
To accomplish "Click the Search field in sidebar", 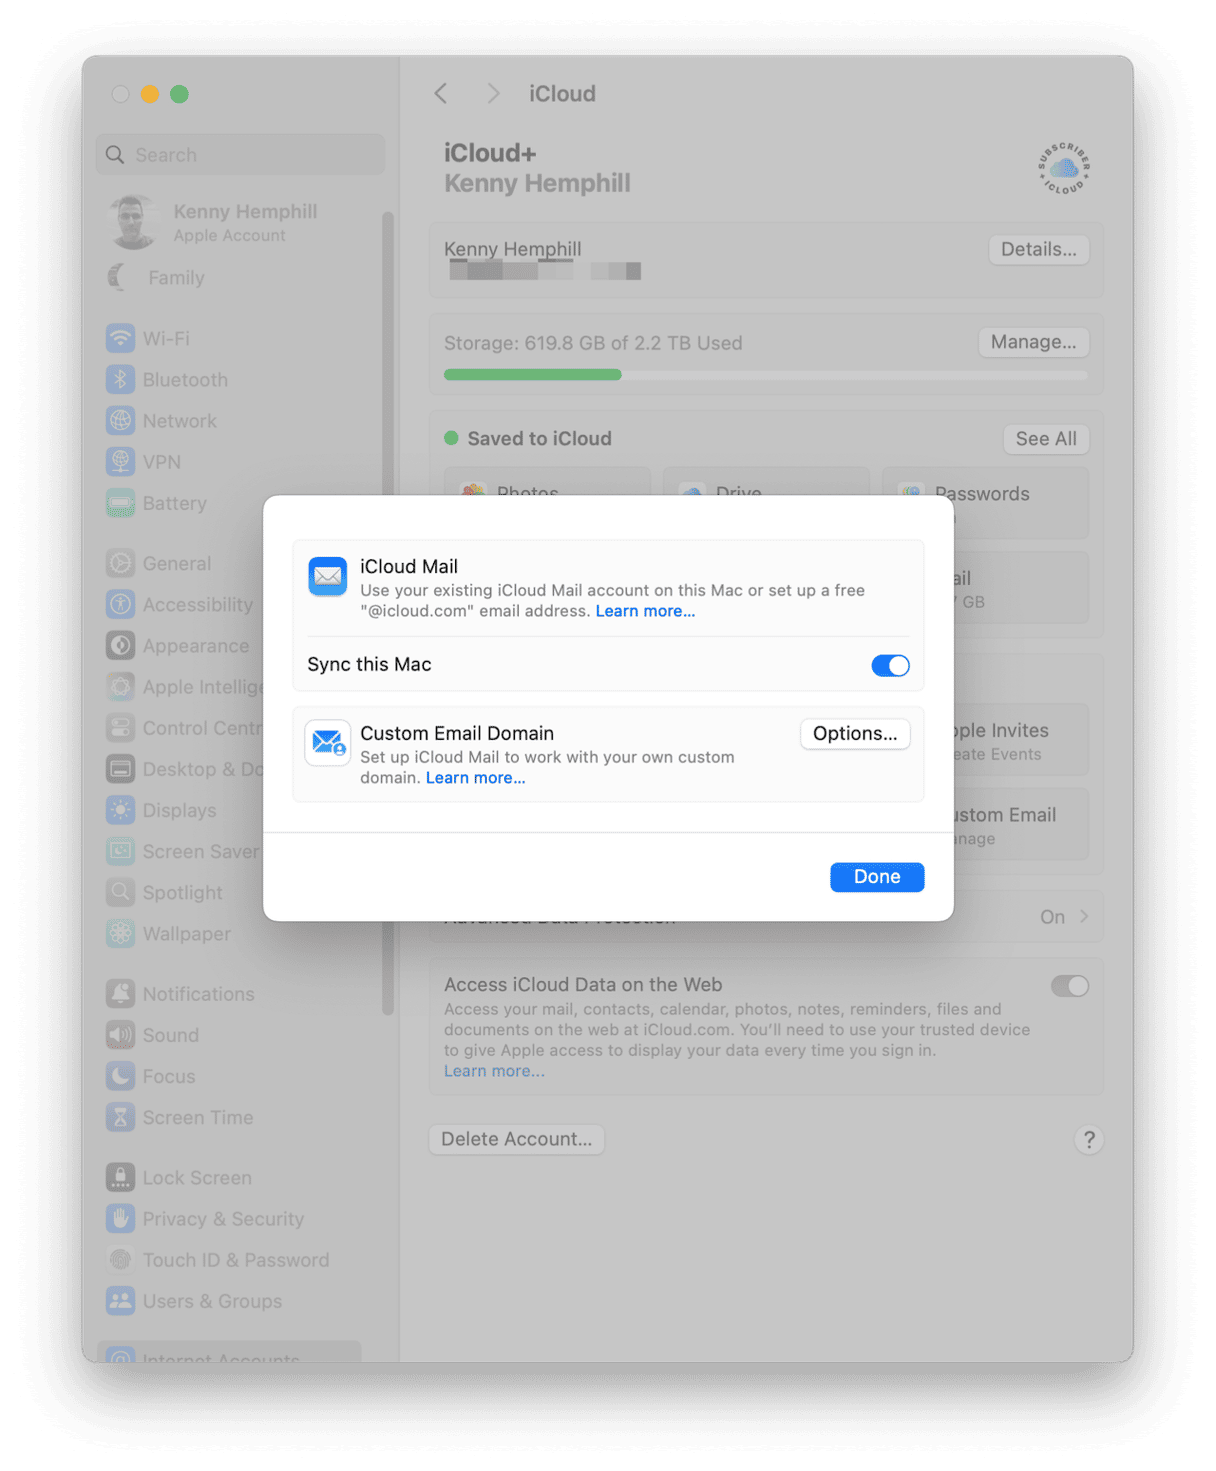I will [240, 155].
